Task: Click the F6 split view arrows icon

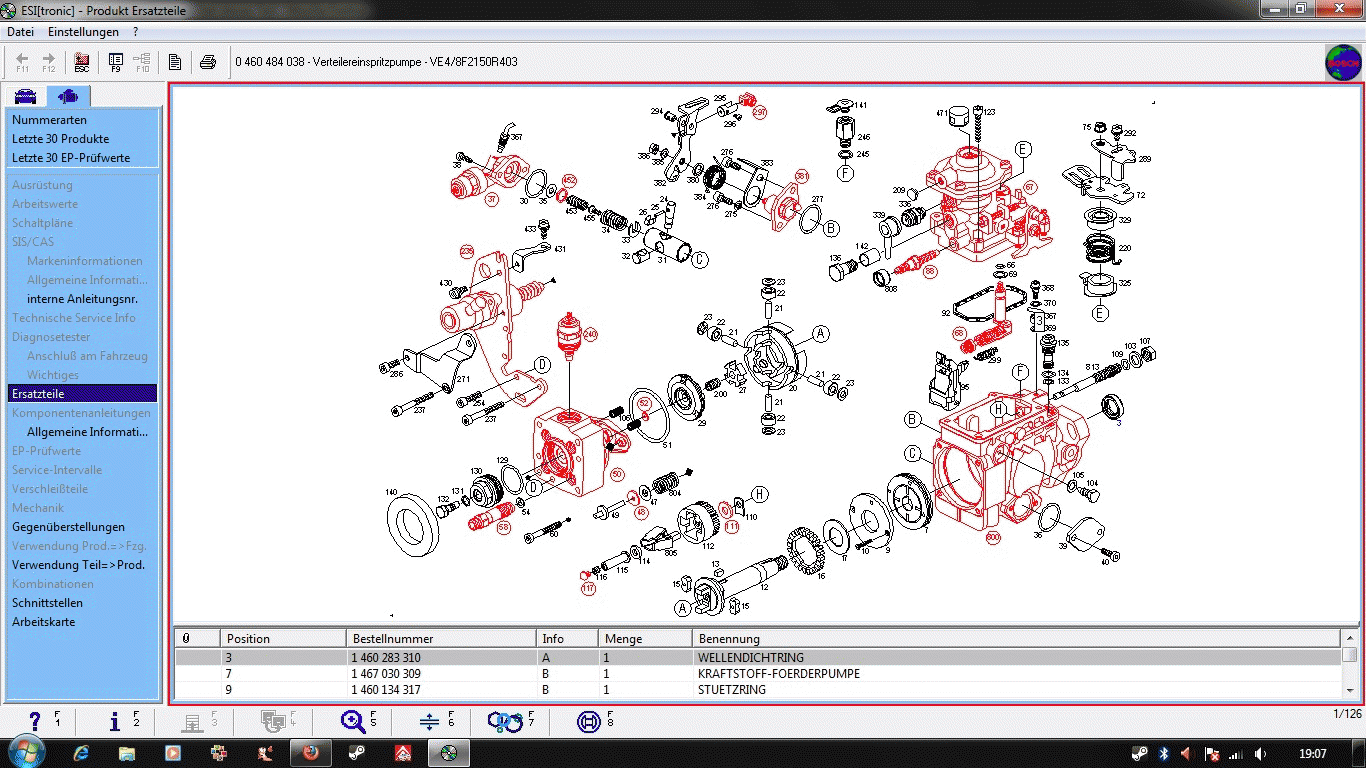Action: 430,721
